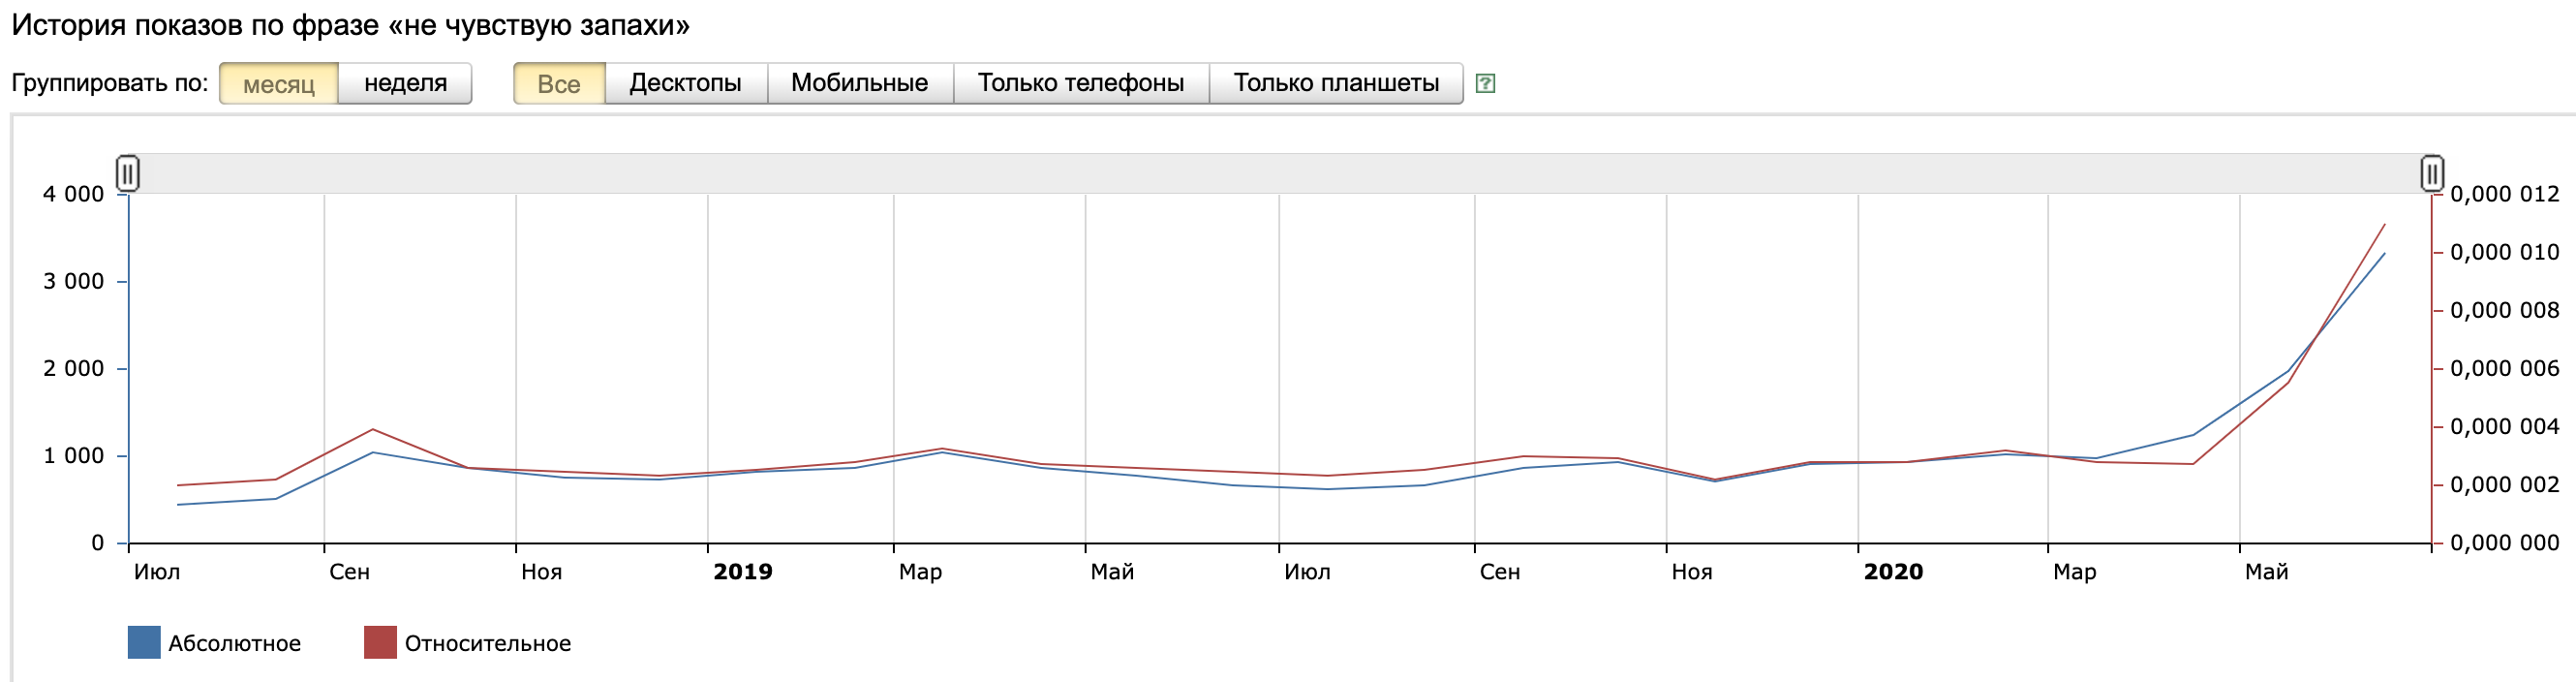Click the final peak of the red line
The height and width of the screenshot is (682, 2576).
click(2384, 225)
